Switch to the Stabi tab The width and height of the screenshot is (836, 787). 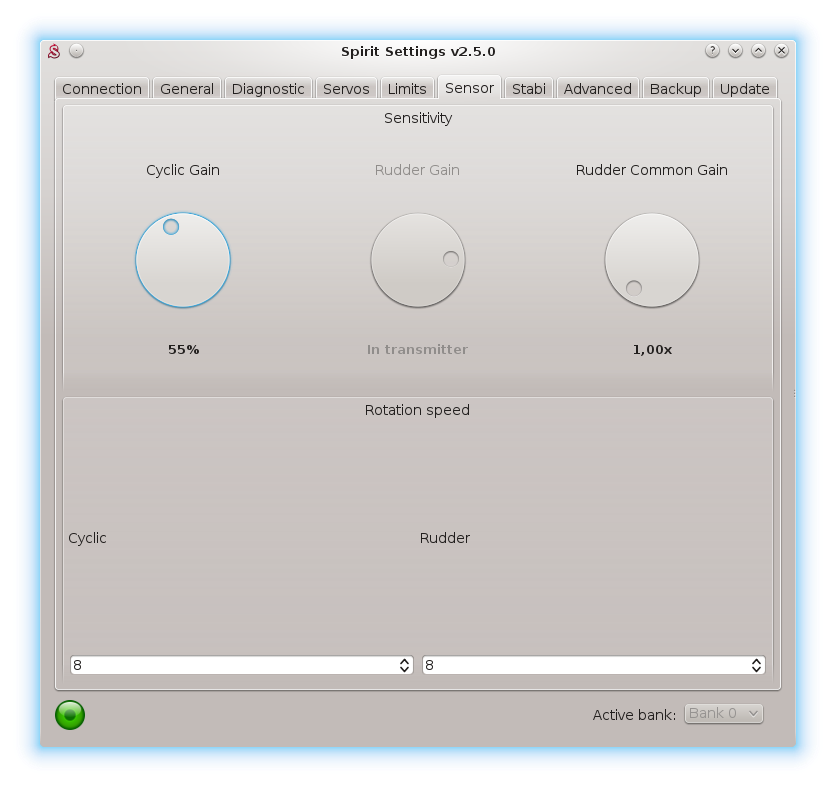pos(529,89)
